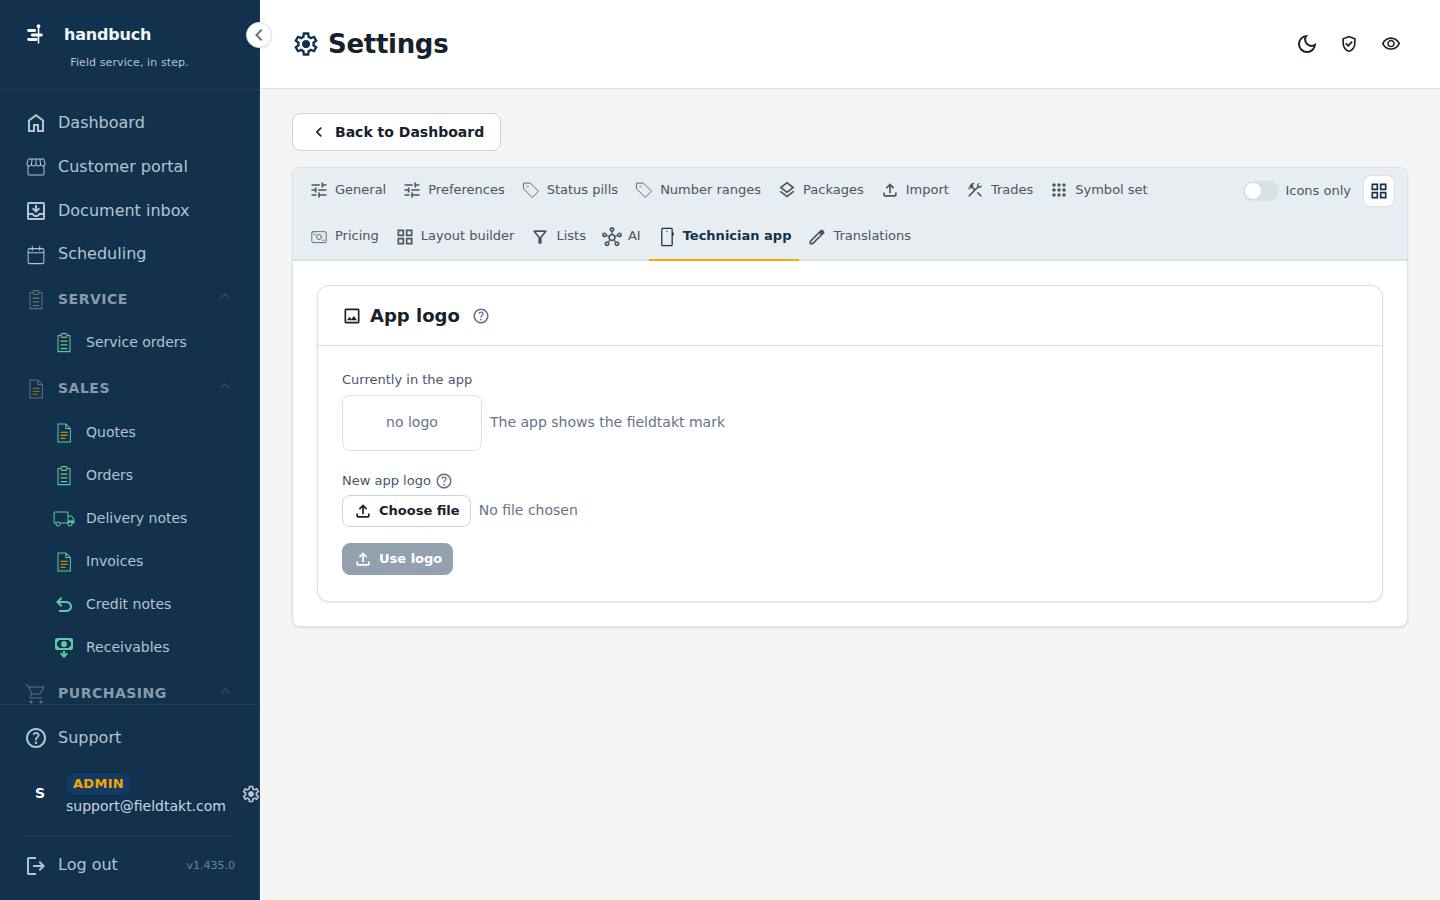Switch to the AI tab

[x=621, y=236]
